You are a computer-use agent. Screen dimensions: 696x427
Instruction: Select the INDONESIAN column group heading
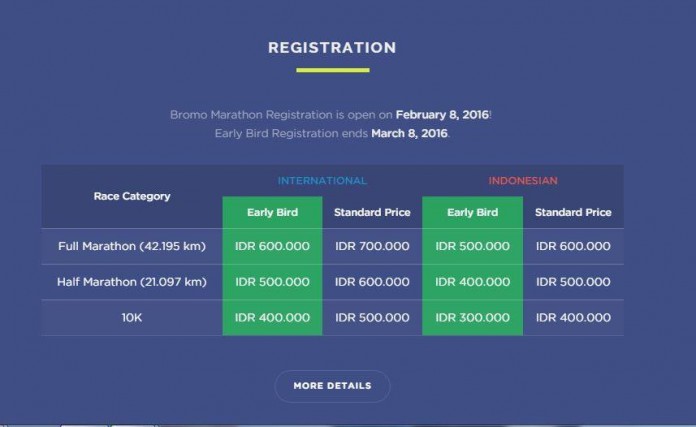(x=523, y=181)
